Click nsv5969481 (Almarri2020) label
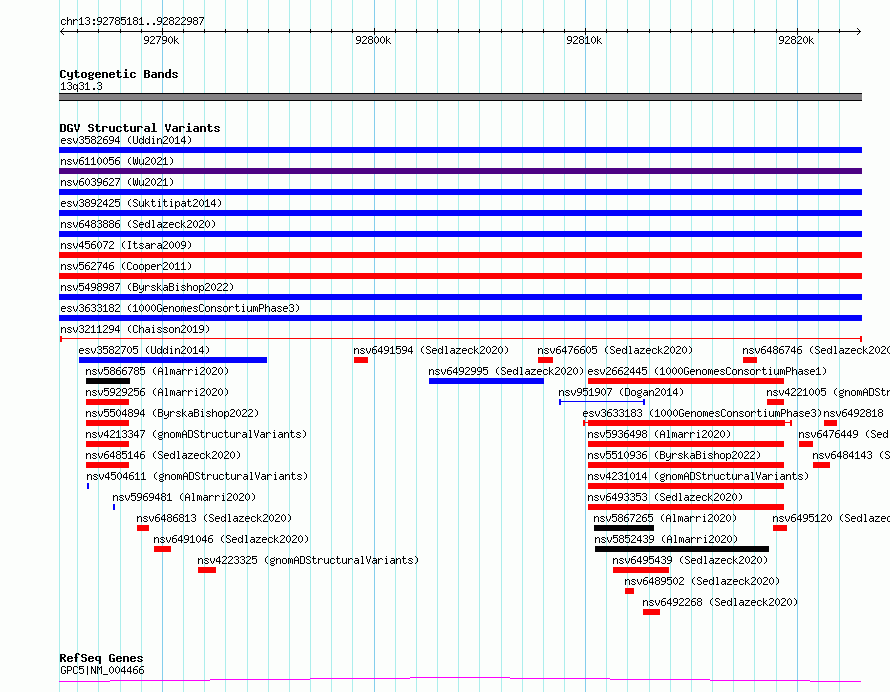The image size is (890, 692). (184, 497)
